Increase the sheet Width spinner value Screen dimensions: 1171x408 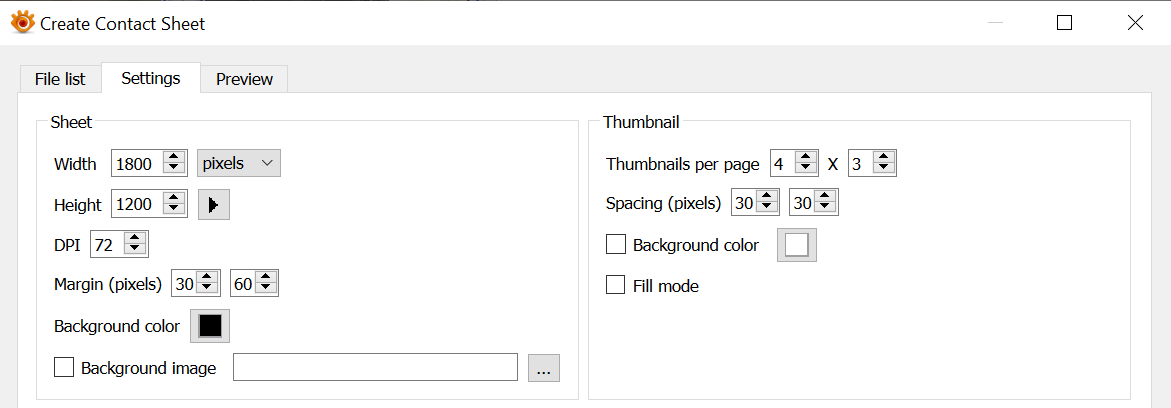click(x=175, y=157)
